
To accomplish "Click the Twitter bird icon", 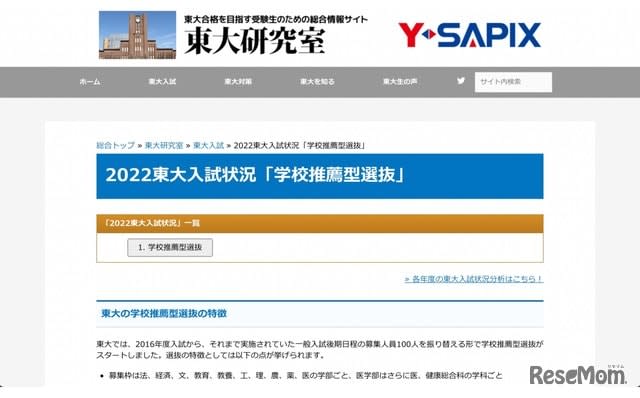I will (x=461, y=81).
